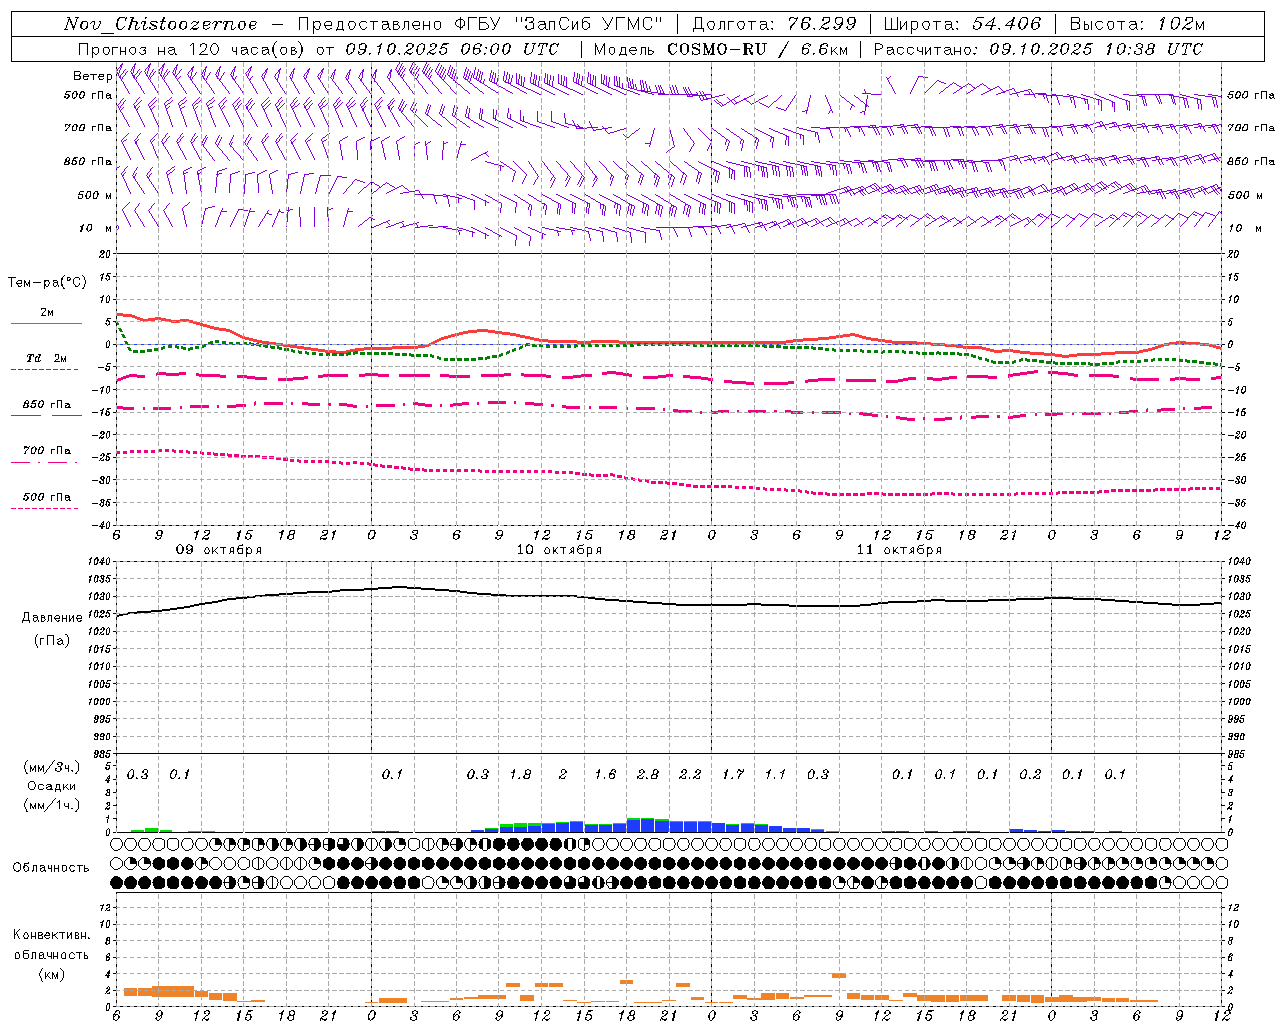Click the 1.7 precipitation value
Image resolution: width=1280 pixels, height=1024 pixels.
(x=733, y=775)
